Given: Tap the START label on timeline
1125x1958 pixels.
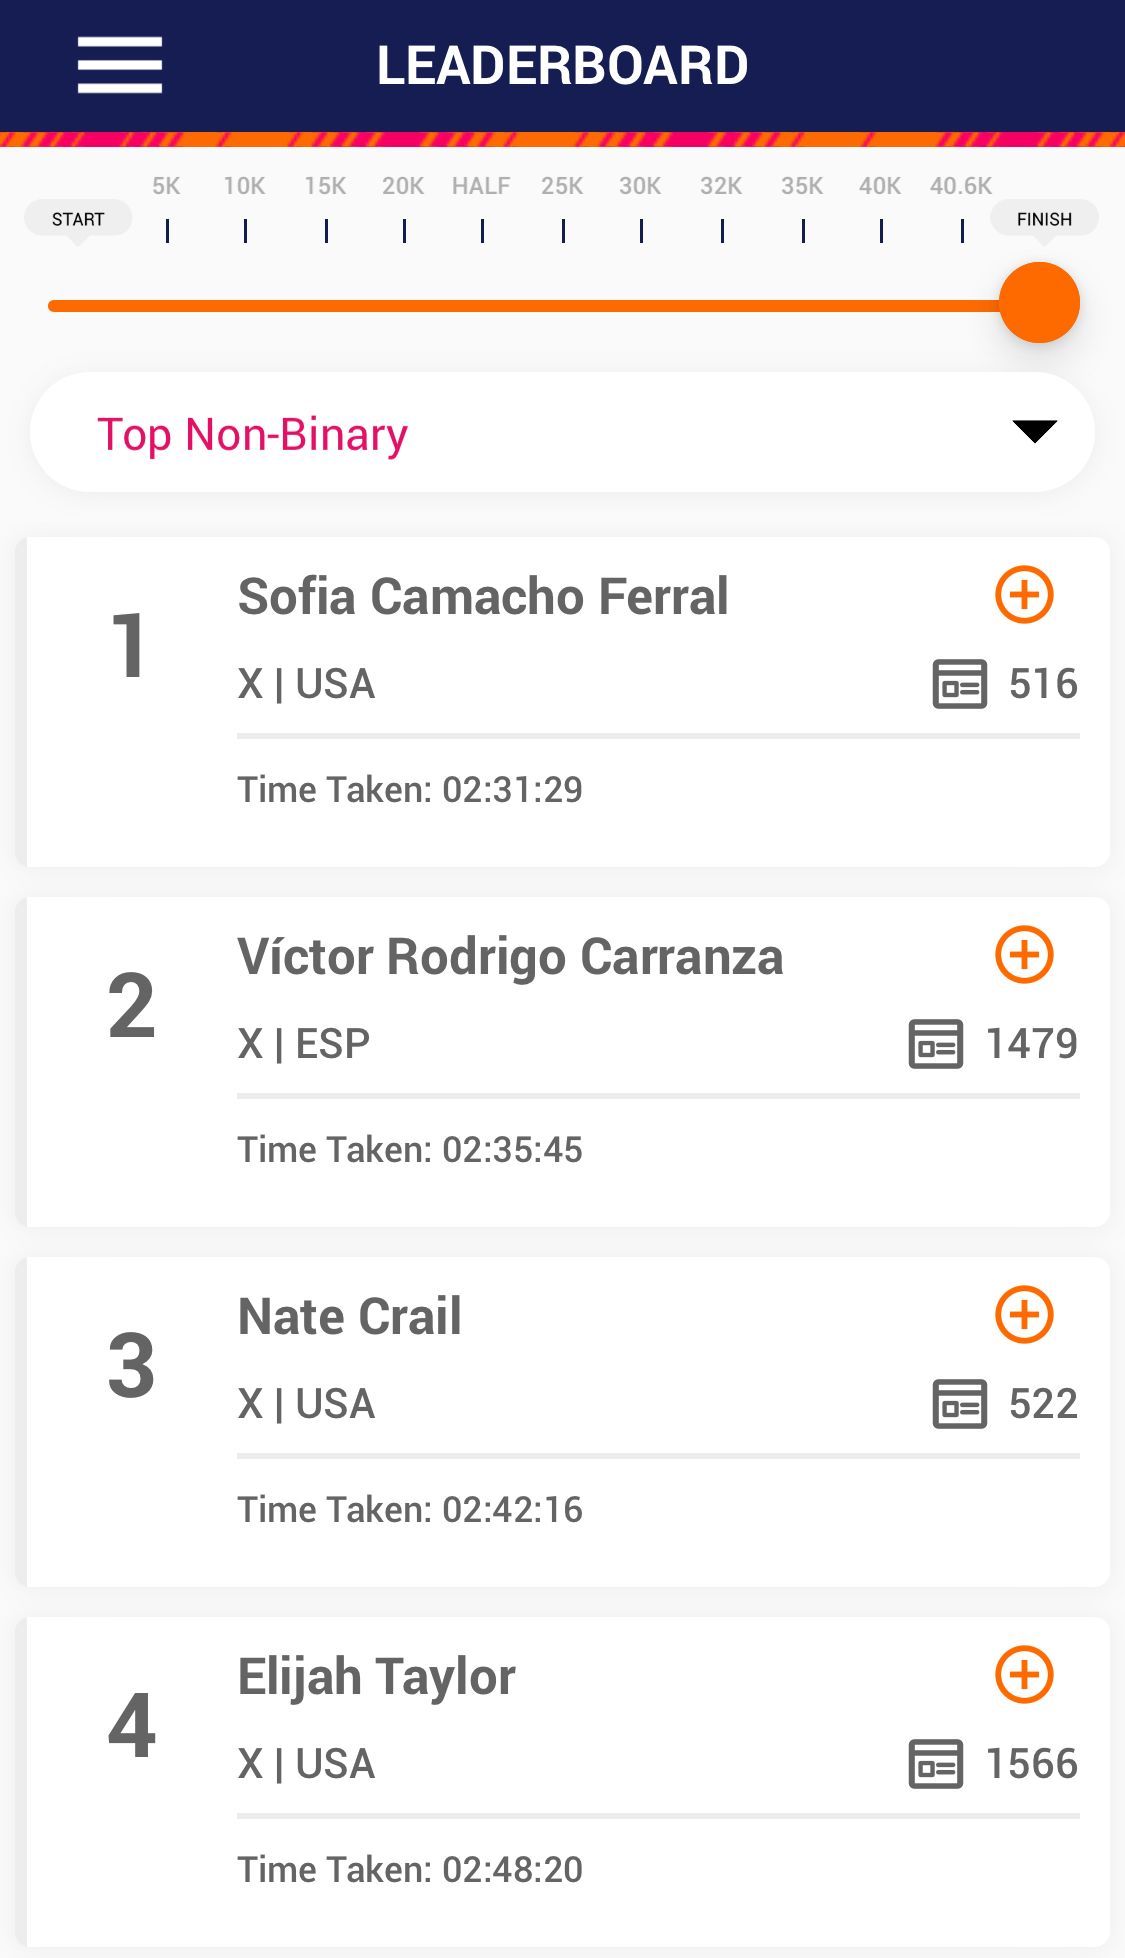Looking at the screenshot, I should (x=78, y=219).
